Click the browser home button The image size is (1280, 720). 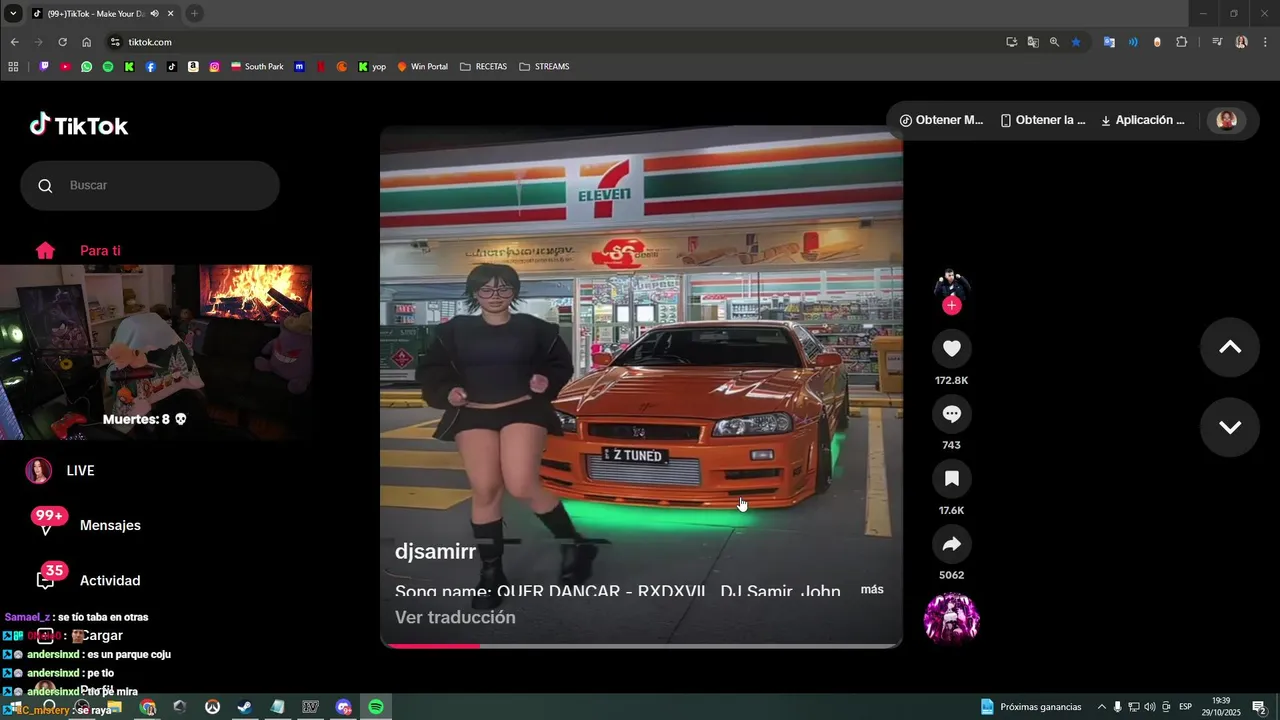(86, 42)
